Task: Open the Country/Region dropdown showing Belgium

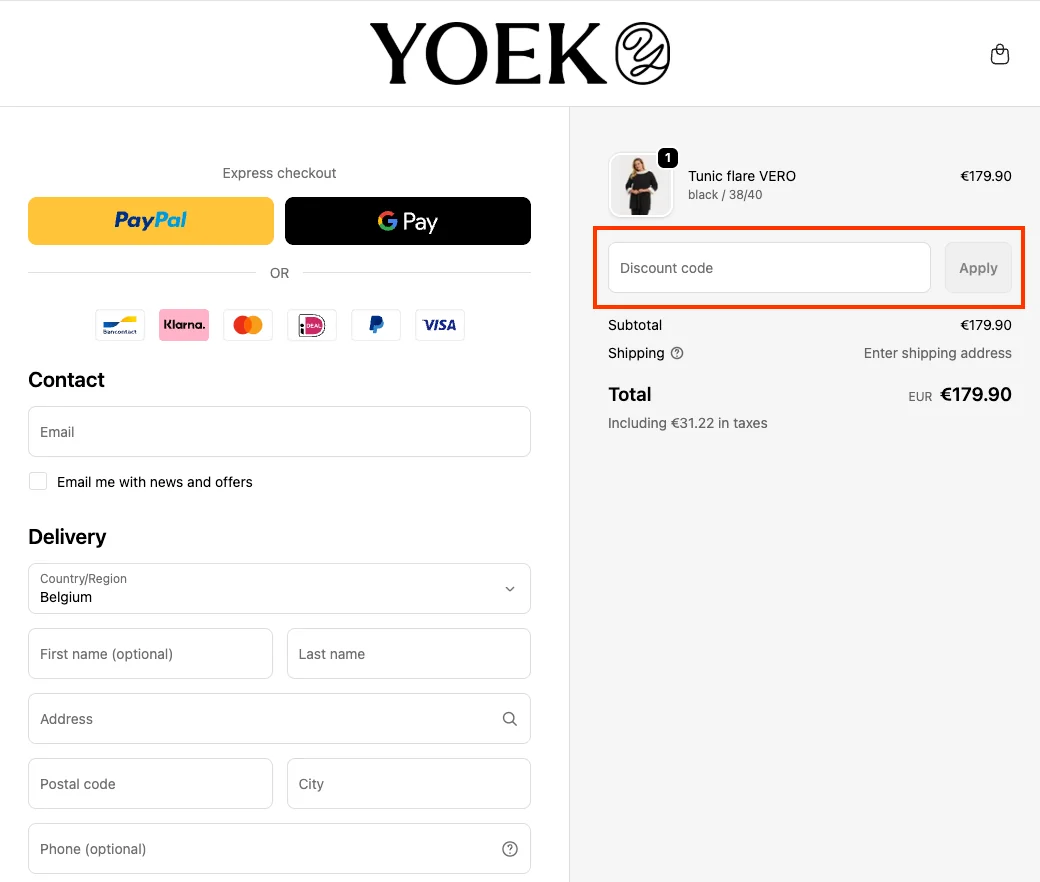Action: coord(279,589)
